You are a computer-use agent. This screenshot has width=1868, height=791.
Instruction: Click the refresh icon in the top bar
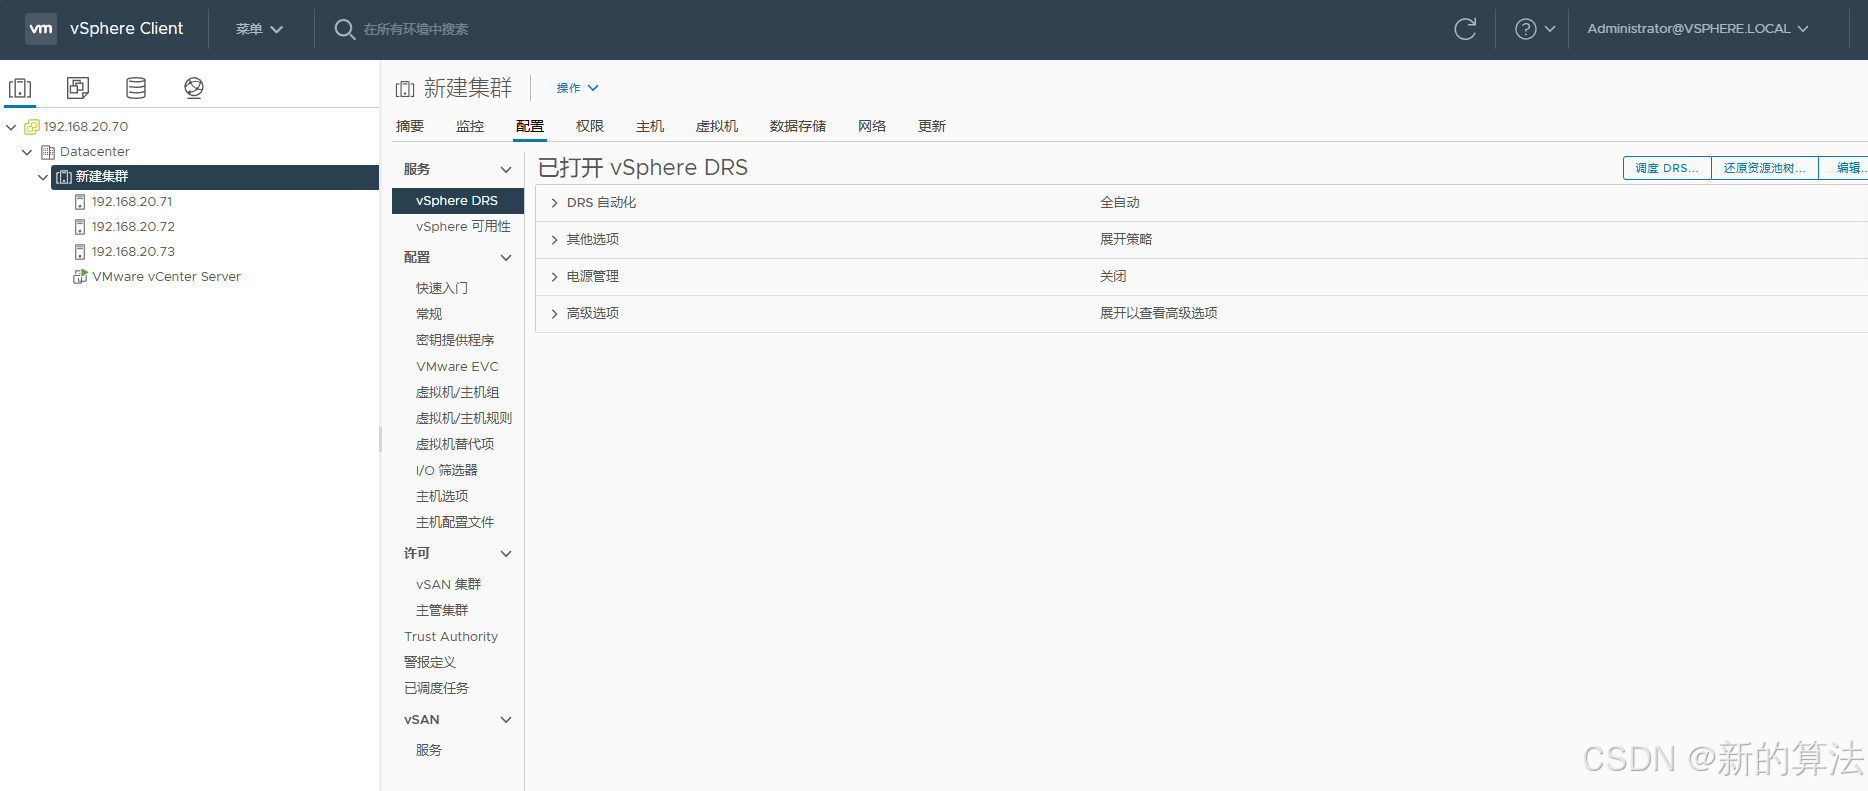(1465, 29)
